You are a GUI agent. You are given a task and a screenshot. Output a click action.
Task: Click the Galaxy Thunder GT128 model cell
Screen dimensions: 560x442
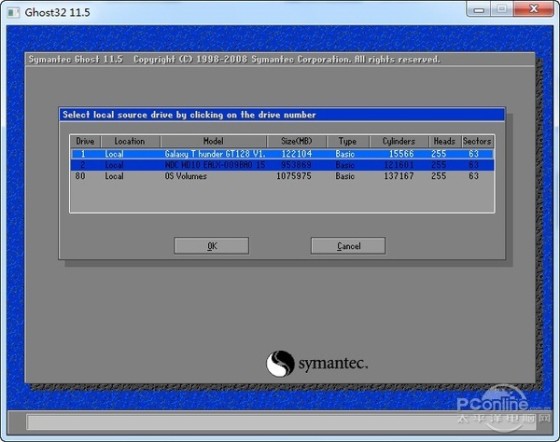click(215, 154)
